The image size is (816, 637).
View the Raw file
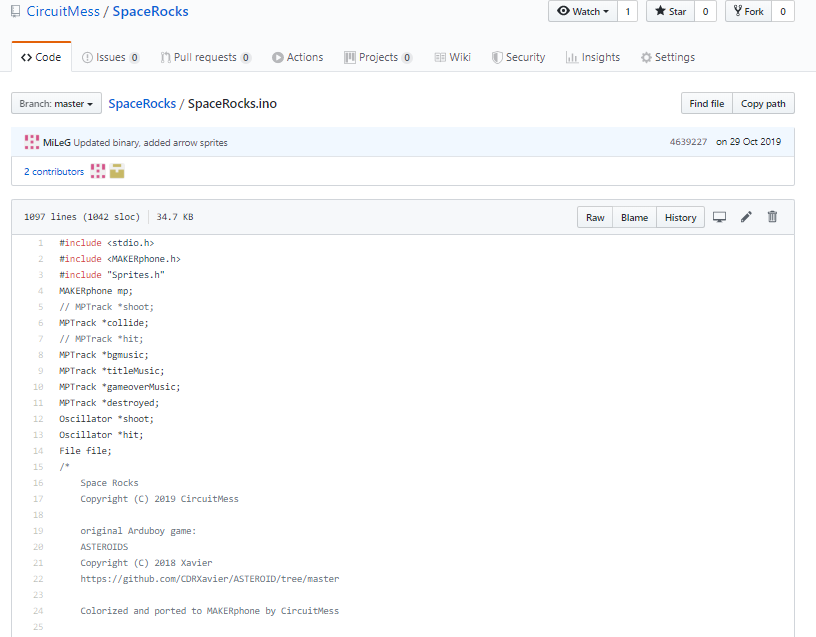point(595,218)
